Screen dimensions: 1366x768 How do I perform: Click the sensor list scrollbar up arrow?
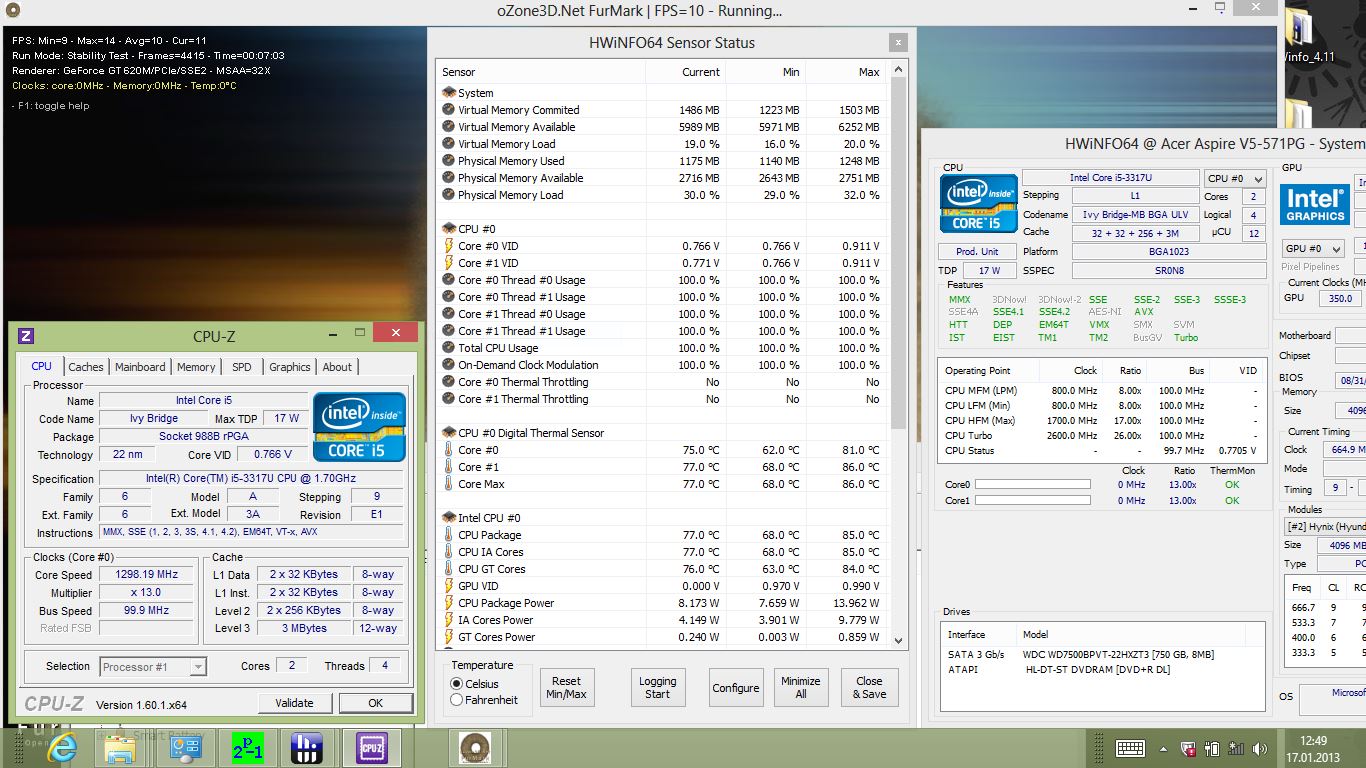pyautogui.click(x=897, y=67)
